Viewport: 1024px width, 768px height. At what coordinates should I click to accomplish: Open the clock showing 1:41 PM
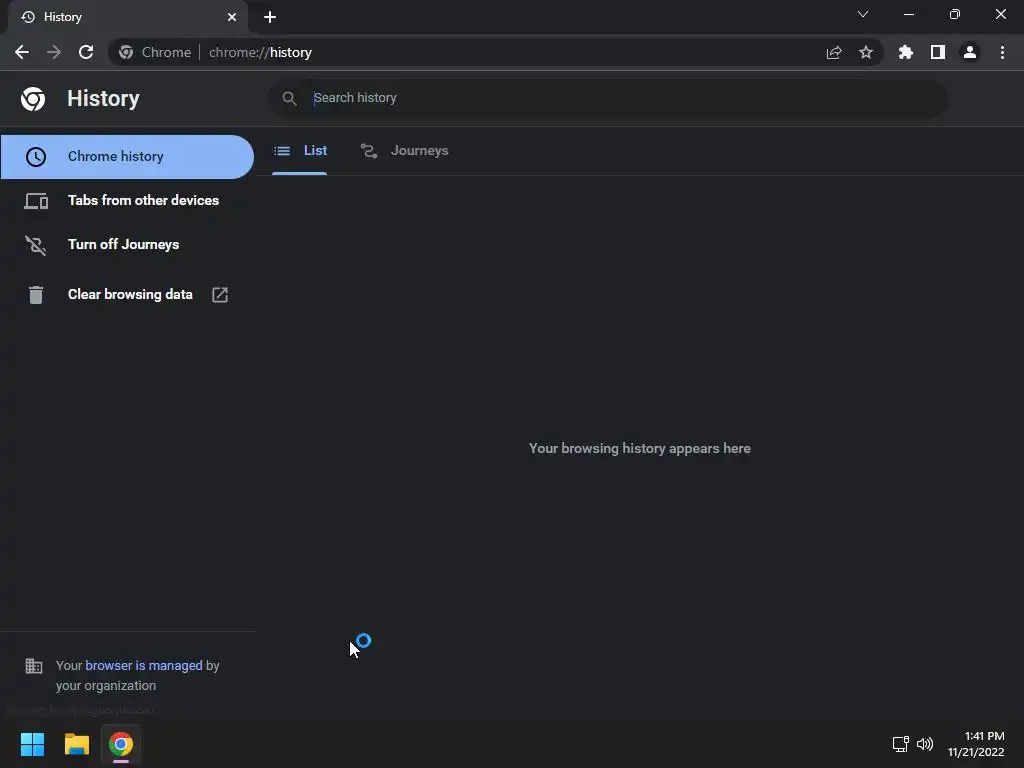click(976, 744)
